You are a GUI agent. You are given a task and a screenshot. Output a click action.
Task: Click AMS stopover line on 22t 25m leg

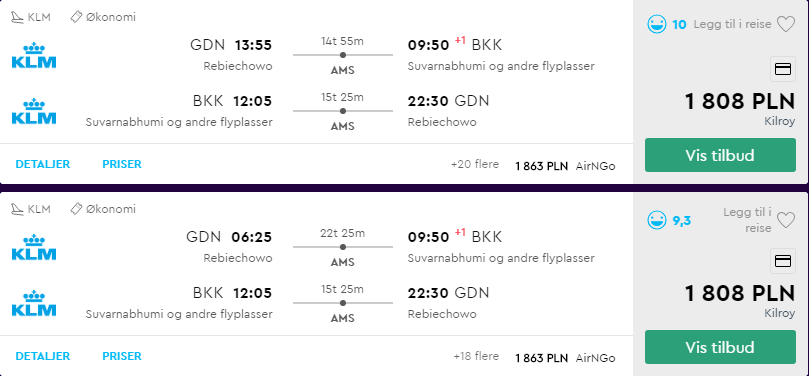point(343,247)
